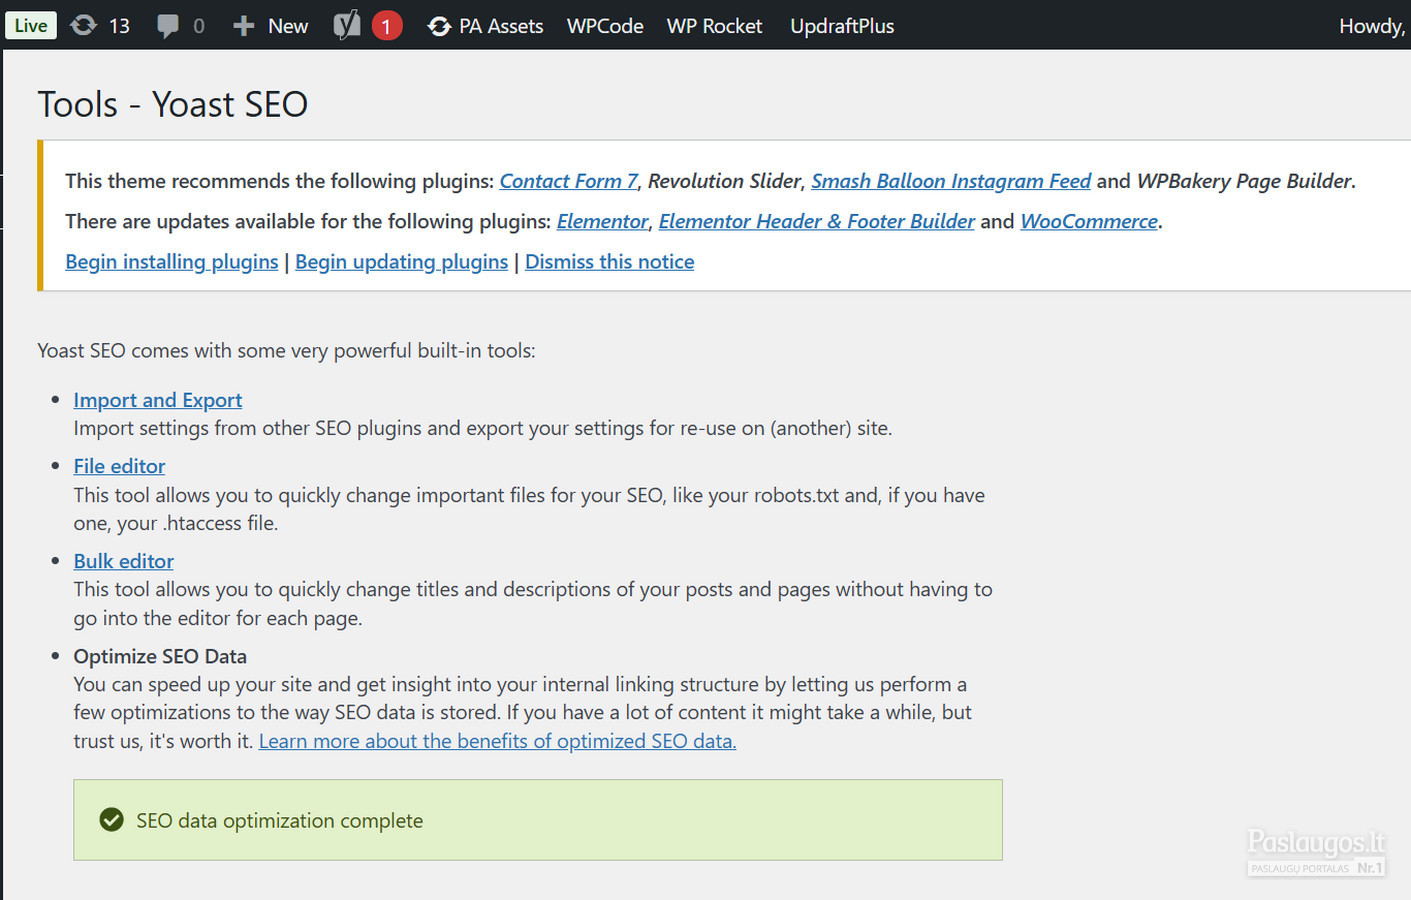
Task: Click the Optimize SEO Data heading
Action: 160,656
